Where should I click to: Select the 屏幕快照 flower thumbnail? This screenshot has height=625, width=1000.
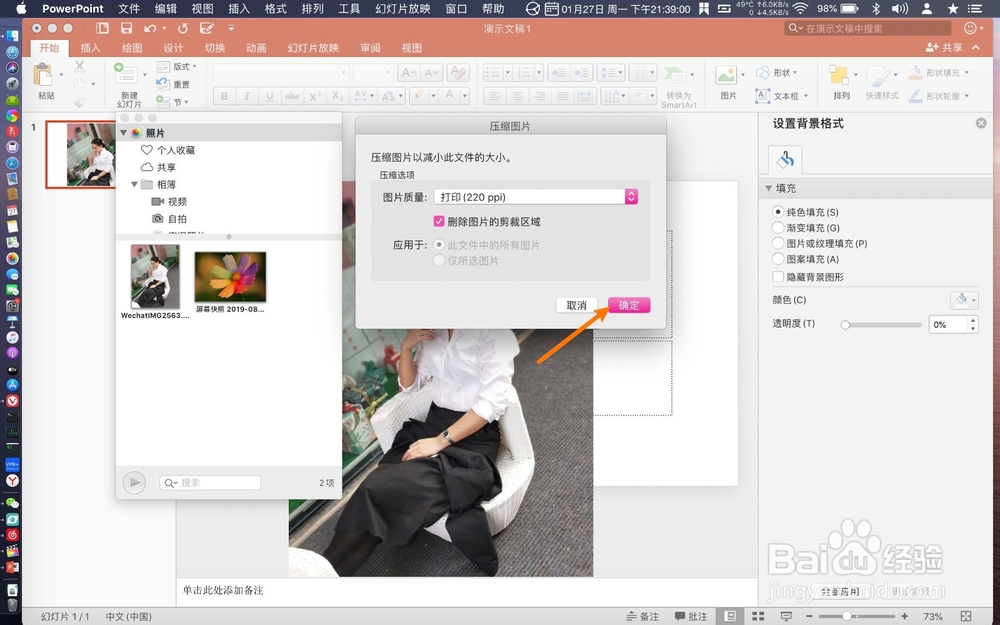coord(231,276)
